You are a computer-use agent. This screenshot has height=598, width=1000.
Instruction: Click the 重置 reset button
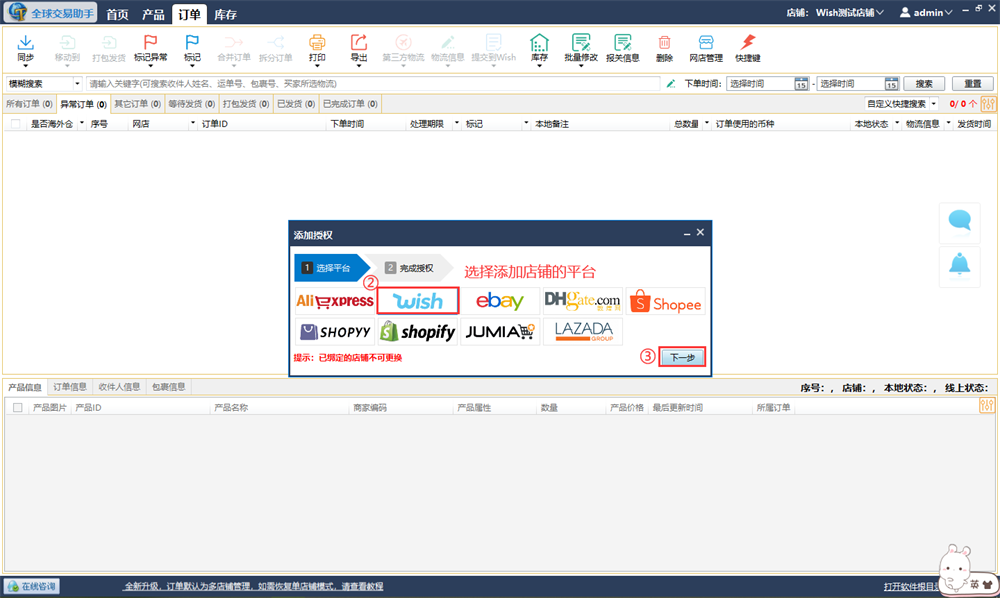click(x=973, y=84)
